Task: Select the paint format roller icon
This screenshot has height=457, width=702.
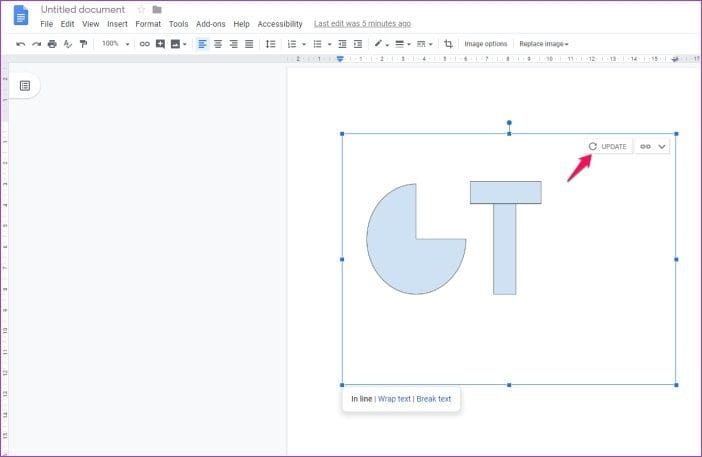Action: (x=83, y=44)
